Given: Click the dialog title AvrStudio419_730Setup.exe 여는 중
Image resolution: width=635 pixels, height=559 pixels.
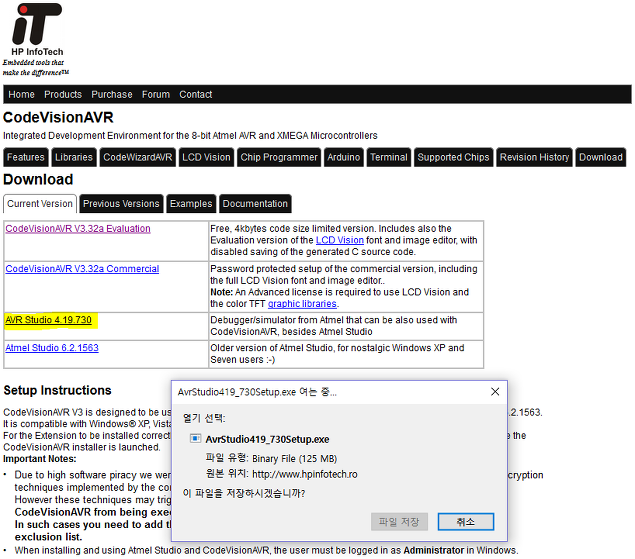Looking at the screenshot, I should [257, 392].
